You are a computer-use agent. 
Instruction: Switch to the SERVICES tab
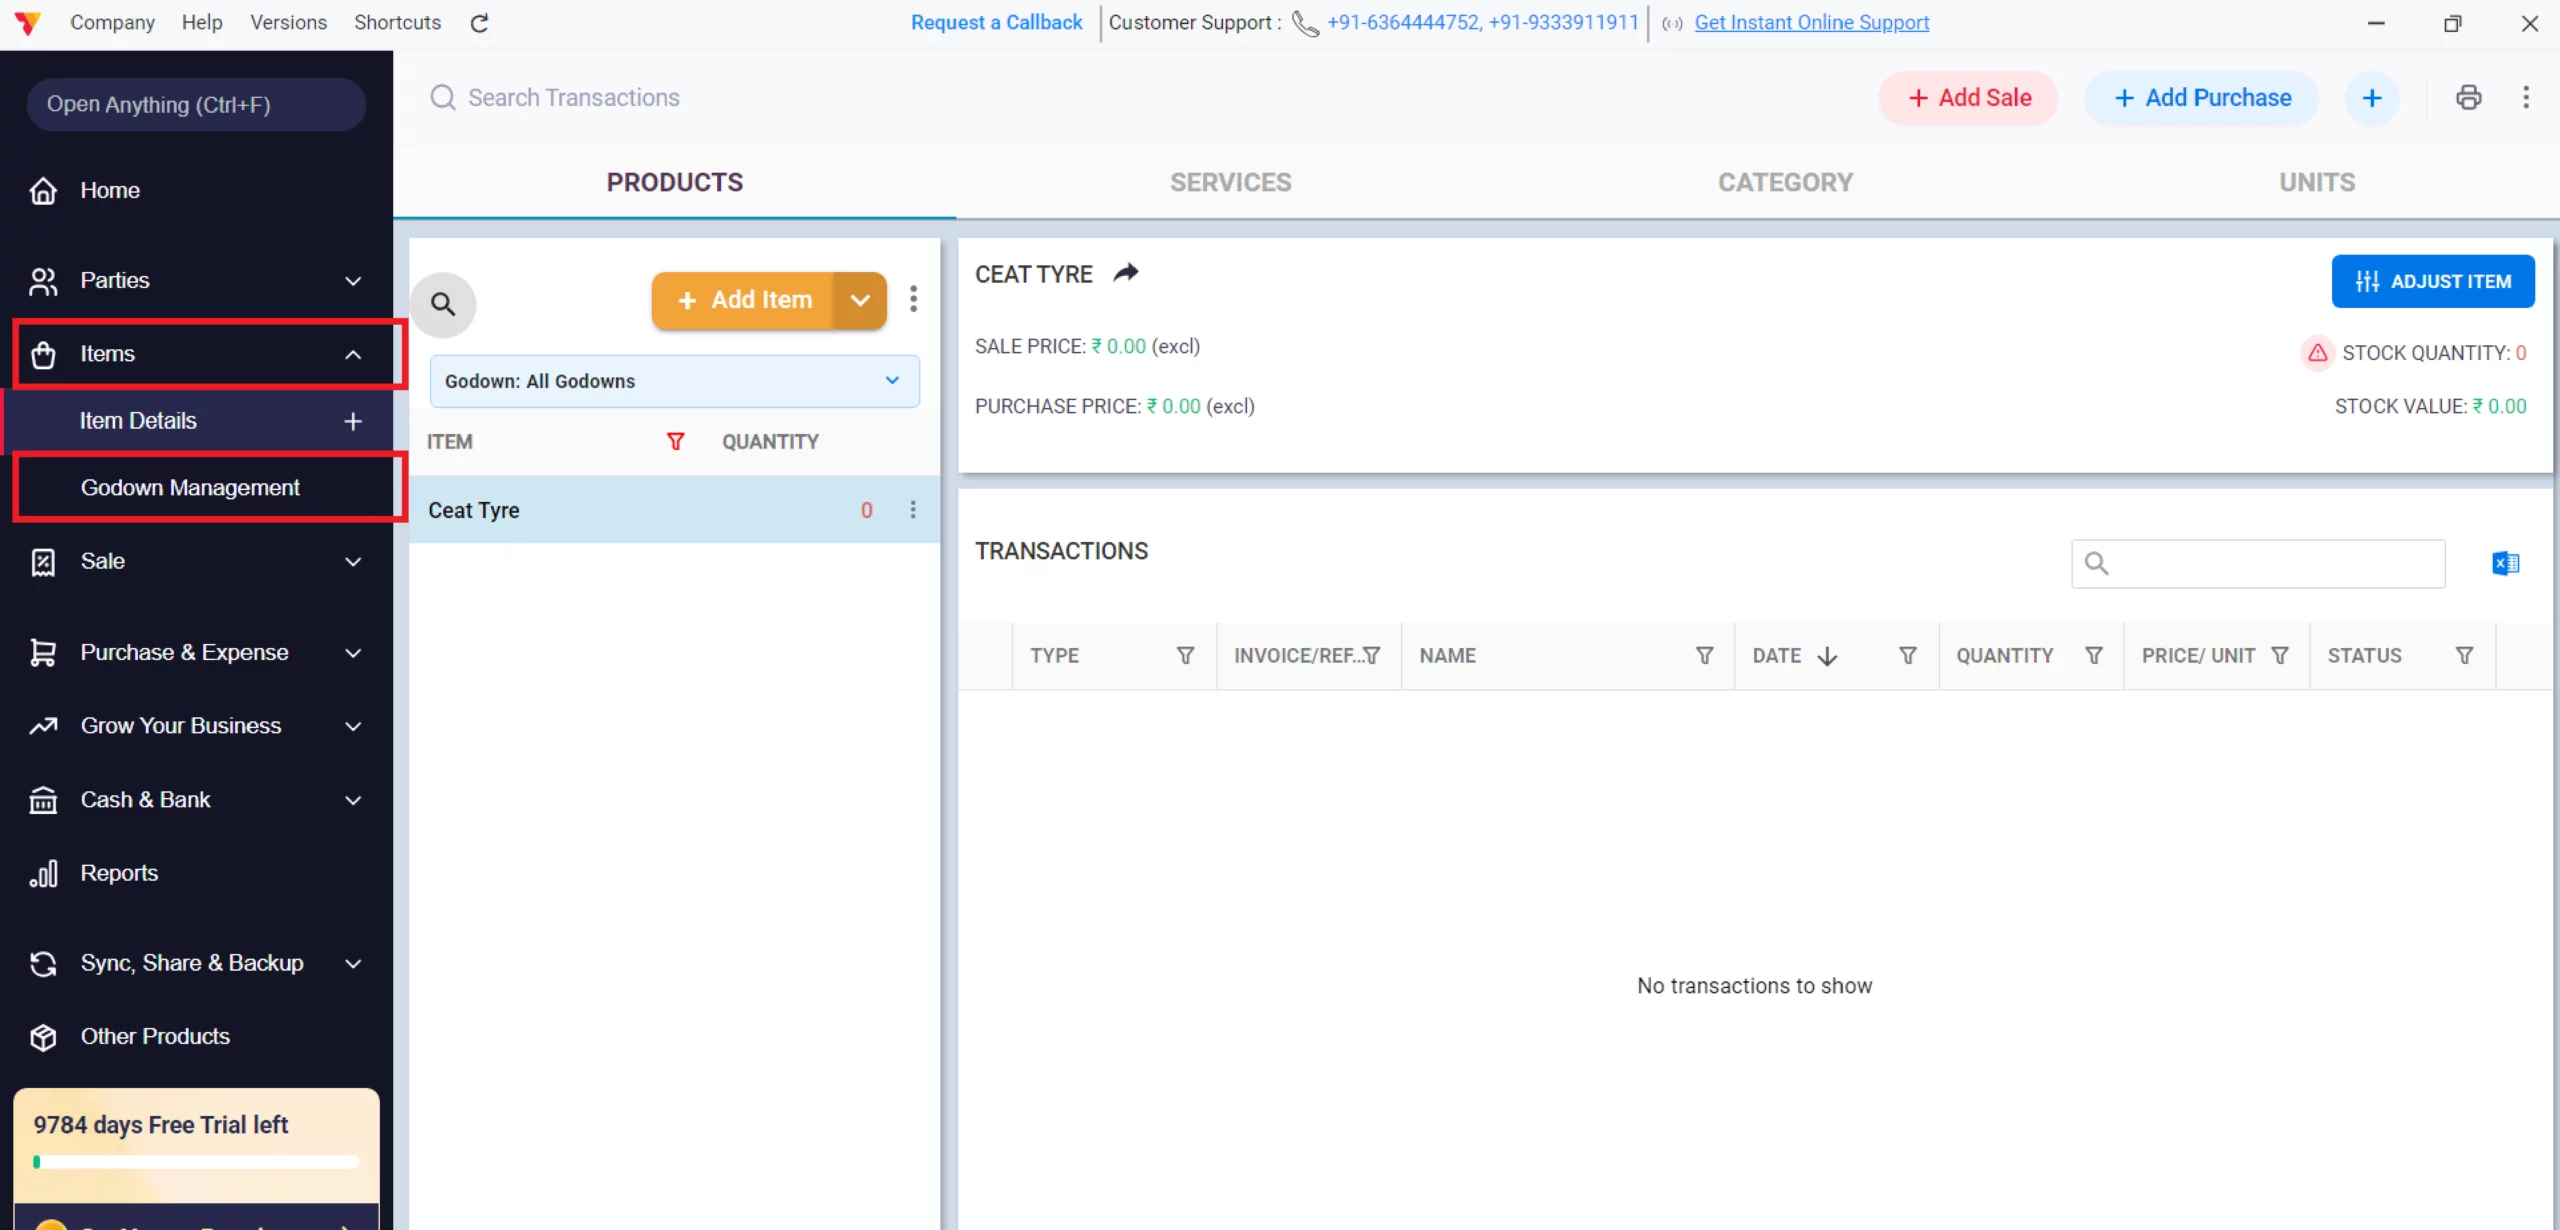click(x=1230, y=182)
